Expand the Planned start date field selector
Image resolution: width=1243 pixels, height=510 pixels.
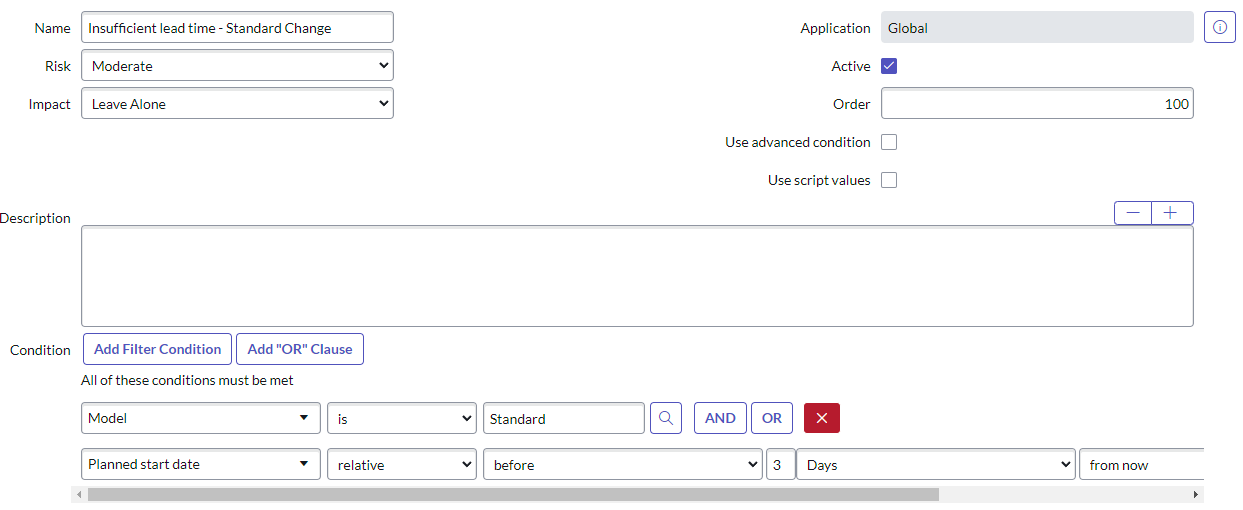point(200,464)
